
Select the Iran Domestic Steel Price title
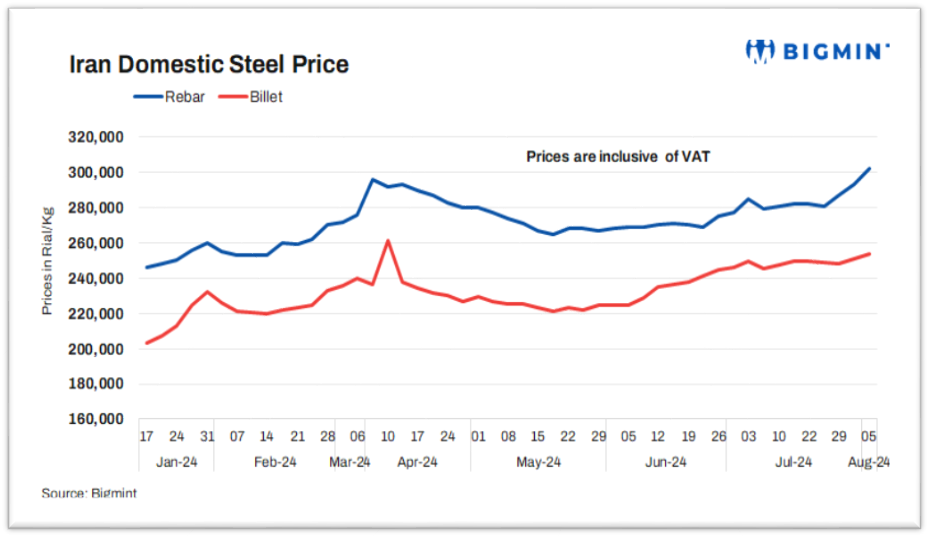click(x=208, y=65)
